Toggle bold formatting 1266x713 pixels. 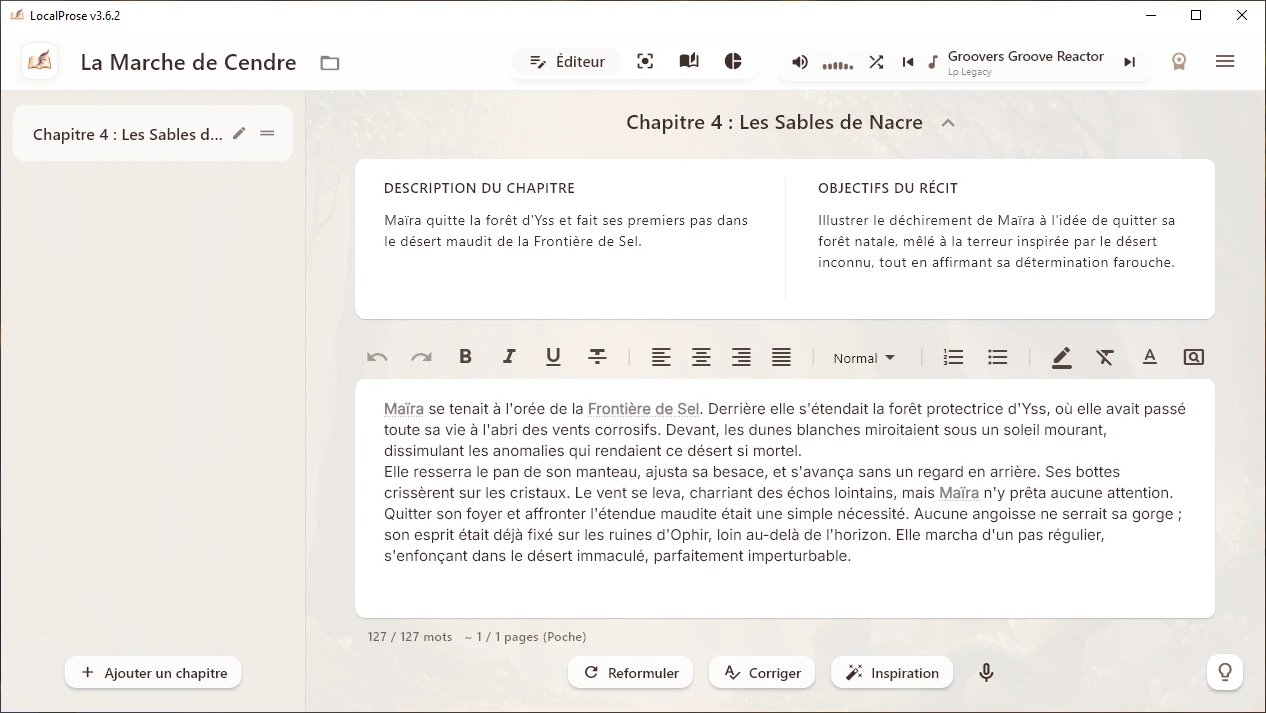click(x=465, y=357)
